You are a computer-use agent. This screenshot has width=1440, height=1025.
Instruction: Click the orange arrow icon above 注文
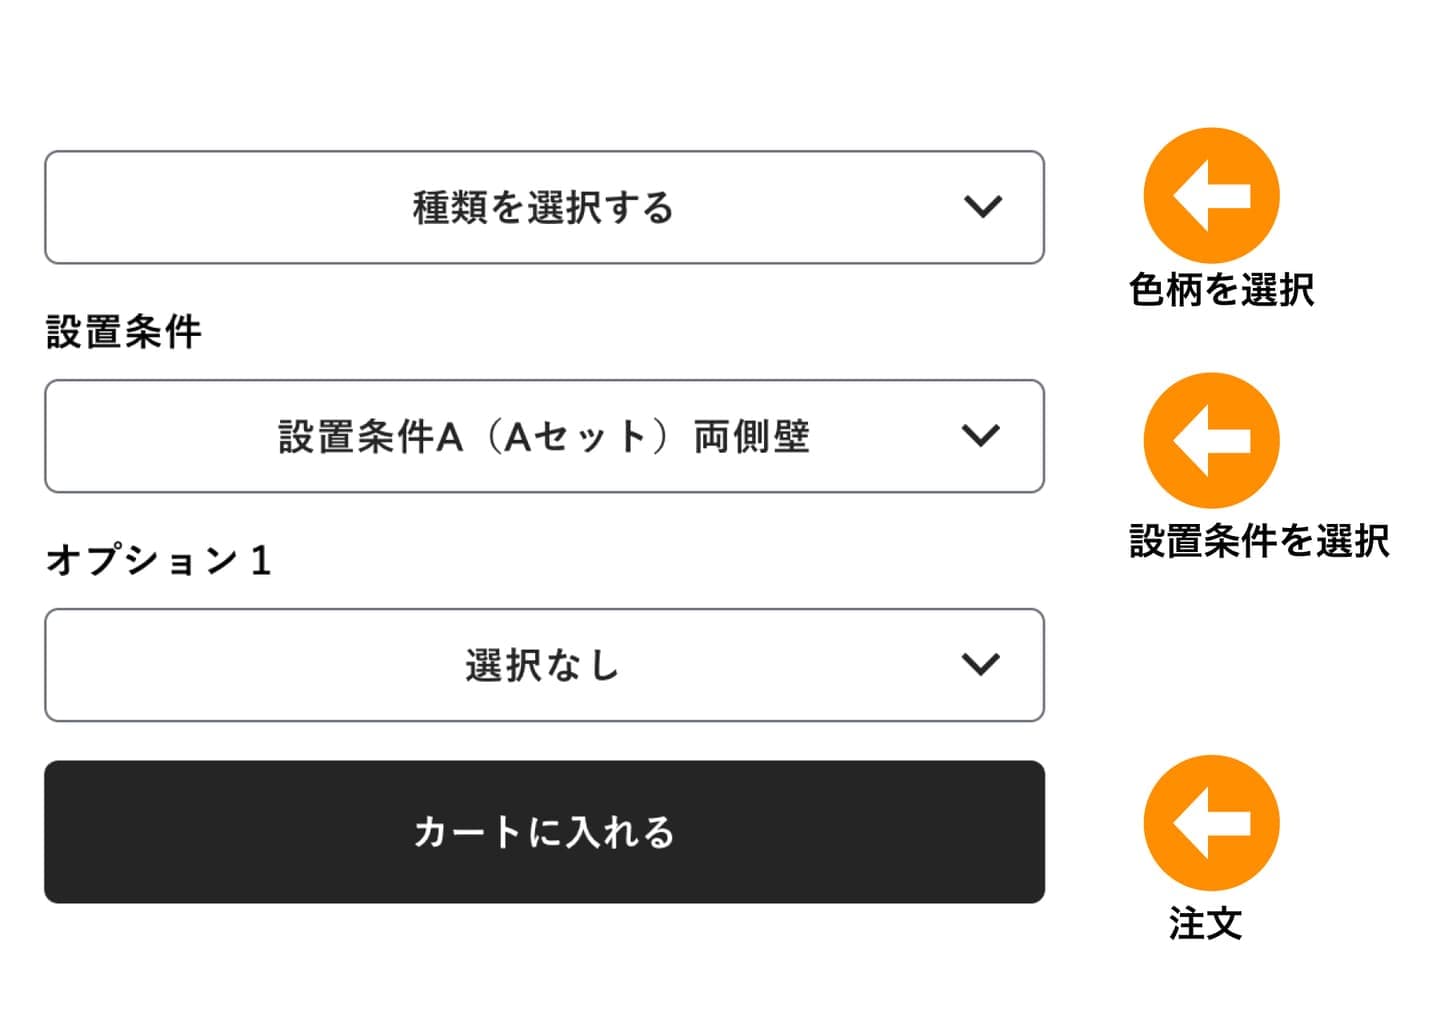1211,822
